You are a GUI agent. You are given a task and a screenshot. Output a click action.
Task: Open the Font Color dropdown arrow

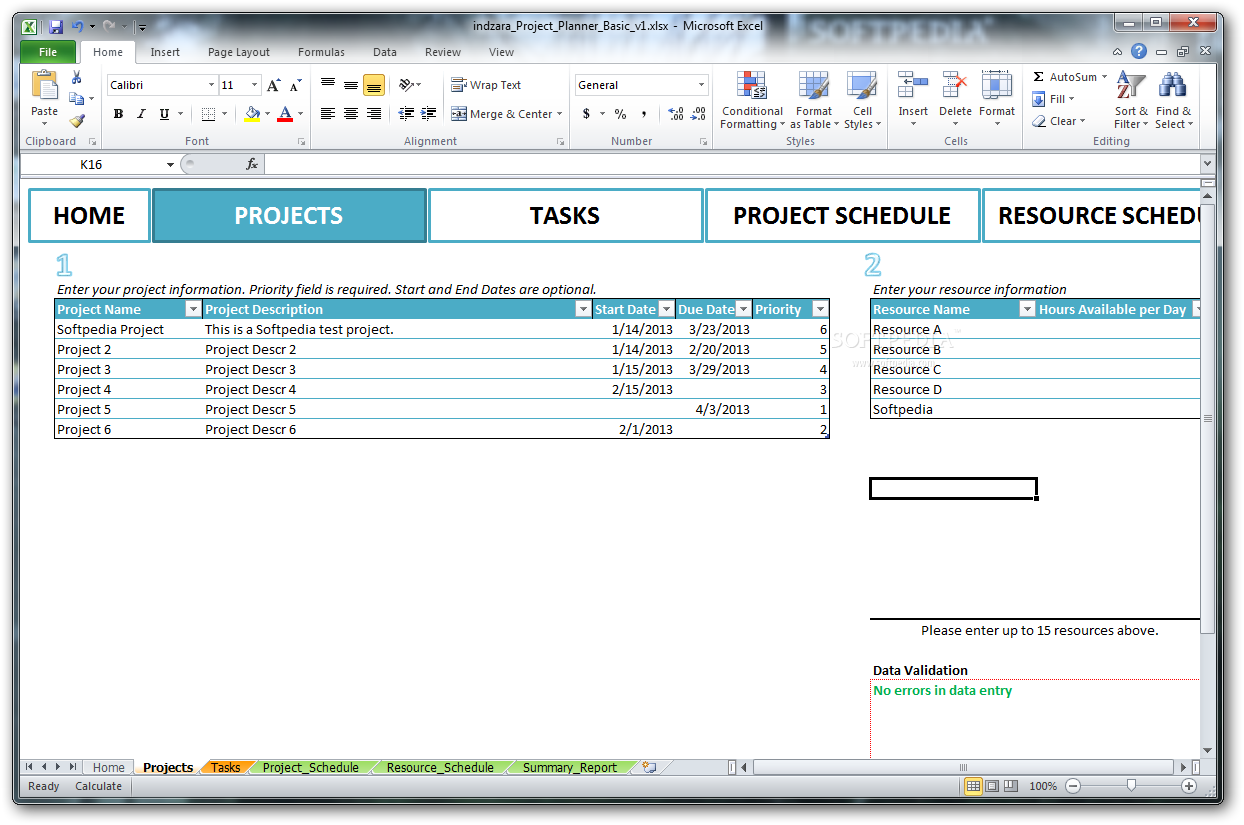(301, 114)
